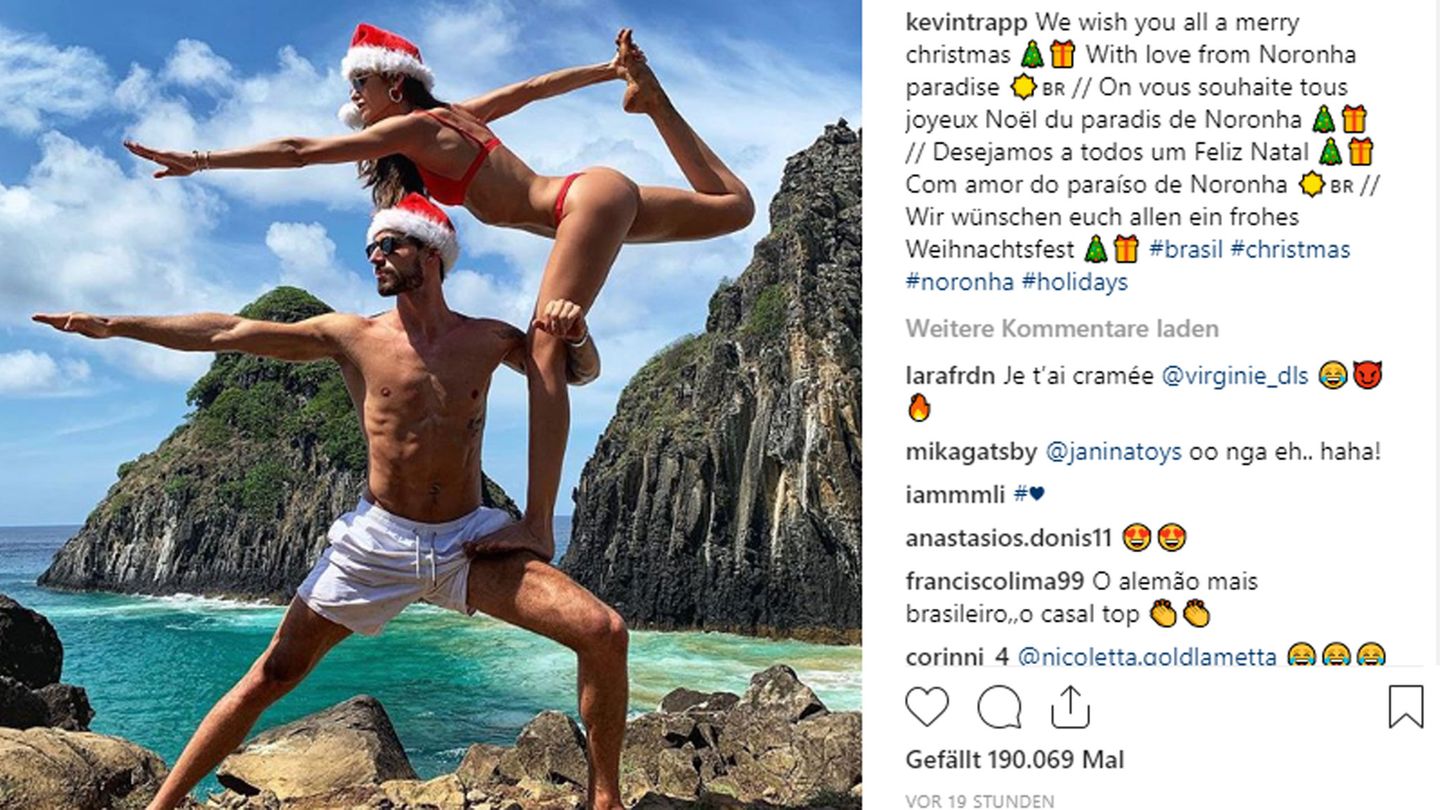1440x810 pixels.
Task: Open the #christmas hashtag
Action: tap(1291, 249)
